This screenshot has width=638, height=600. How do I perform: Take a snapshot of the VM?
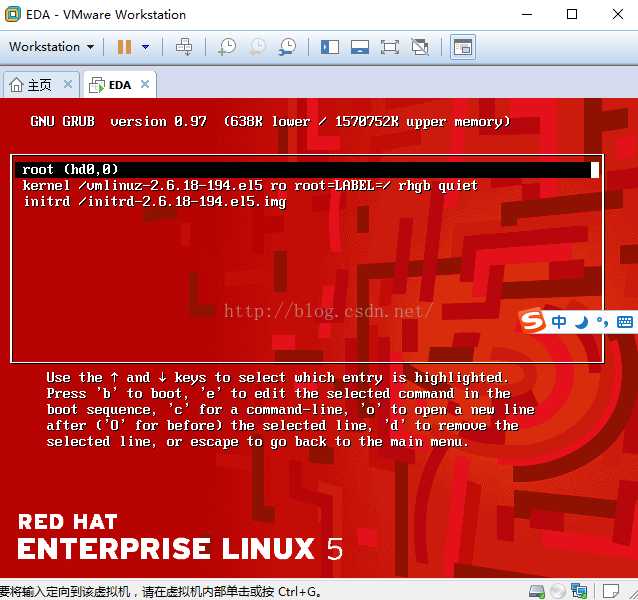[x=227, y=47]
